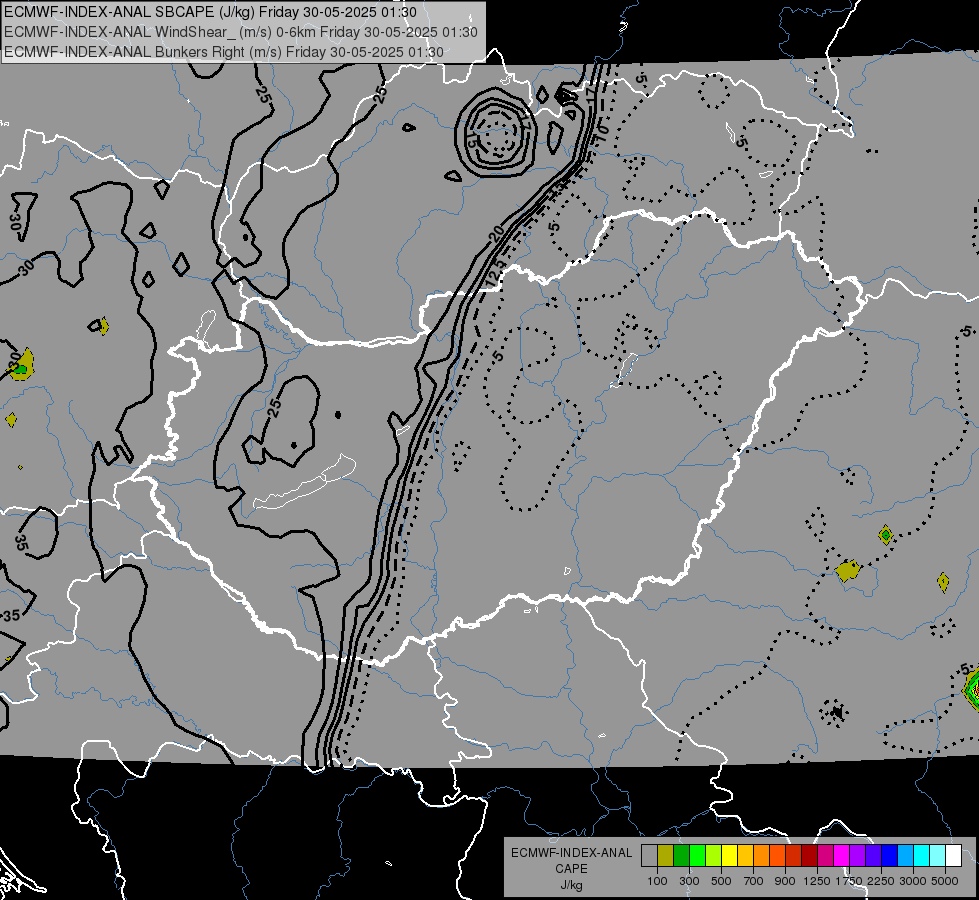Choose the pure yellow CAPE legend swatch
The image size is (979, 900).
pyautogui.click(x=729, y=855)
